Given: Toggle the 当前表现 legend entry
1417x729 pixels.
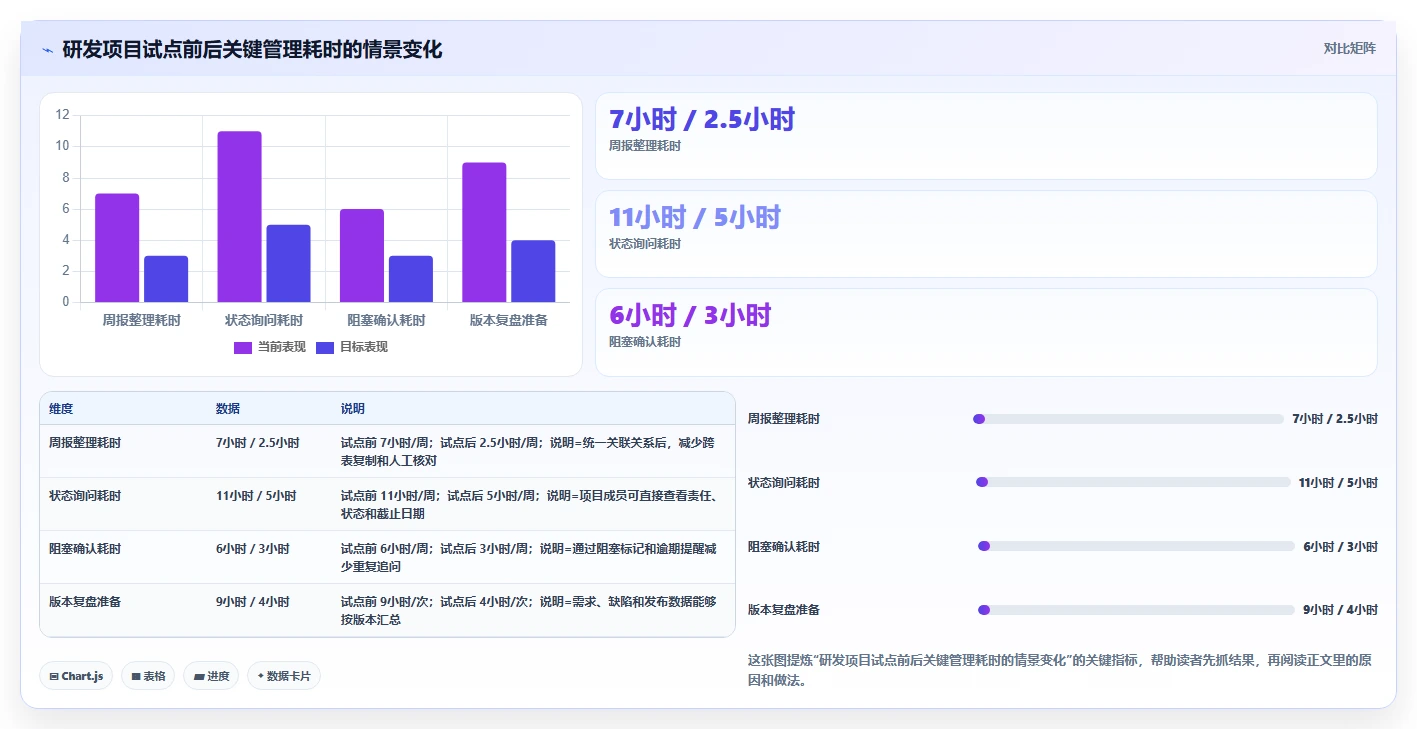Looking at the screenshot, I should tap(270, 347).
